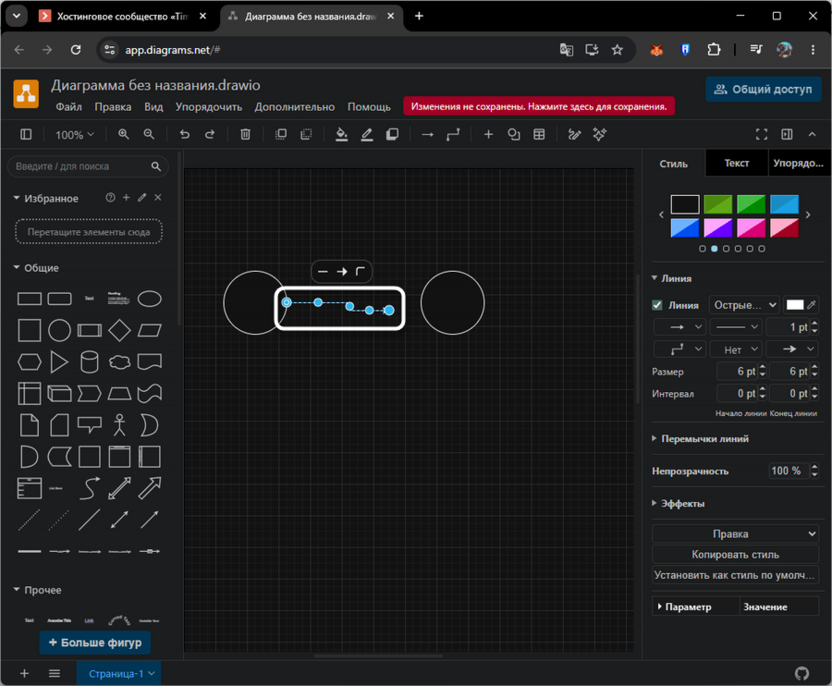
Task: Toggle fullscreen mode icon
Action: coord(761,135)
